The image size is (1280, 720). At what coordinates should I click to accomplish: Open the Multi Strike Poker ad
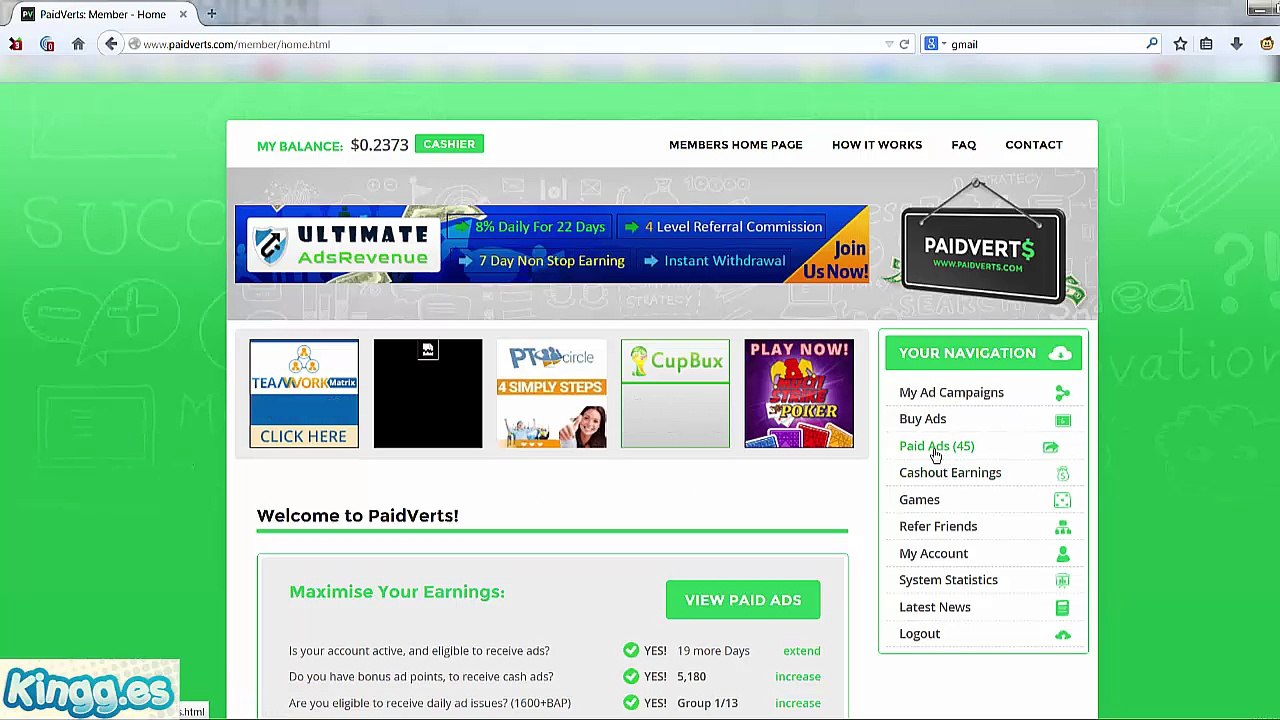tap(799, 393)
